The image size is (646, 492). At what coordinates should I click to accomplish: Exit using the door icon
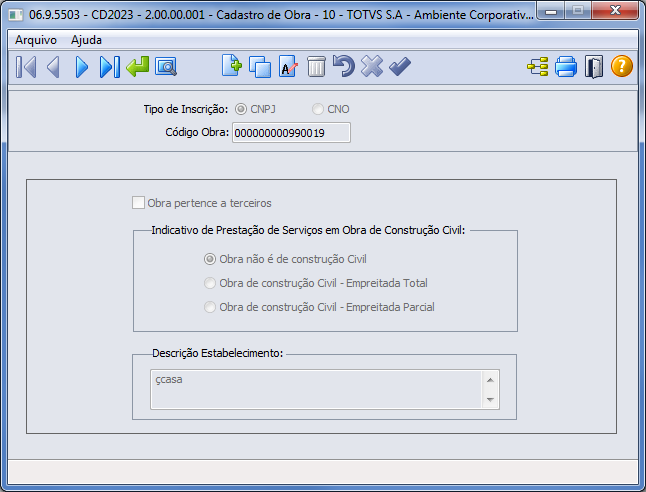[x=594, y=67]
